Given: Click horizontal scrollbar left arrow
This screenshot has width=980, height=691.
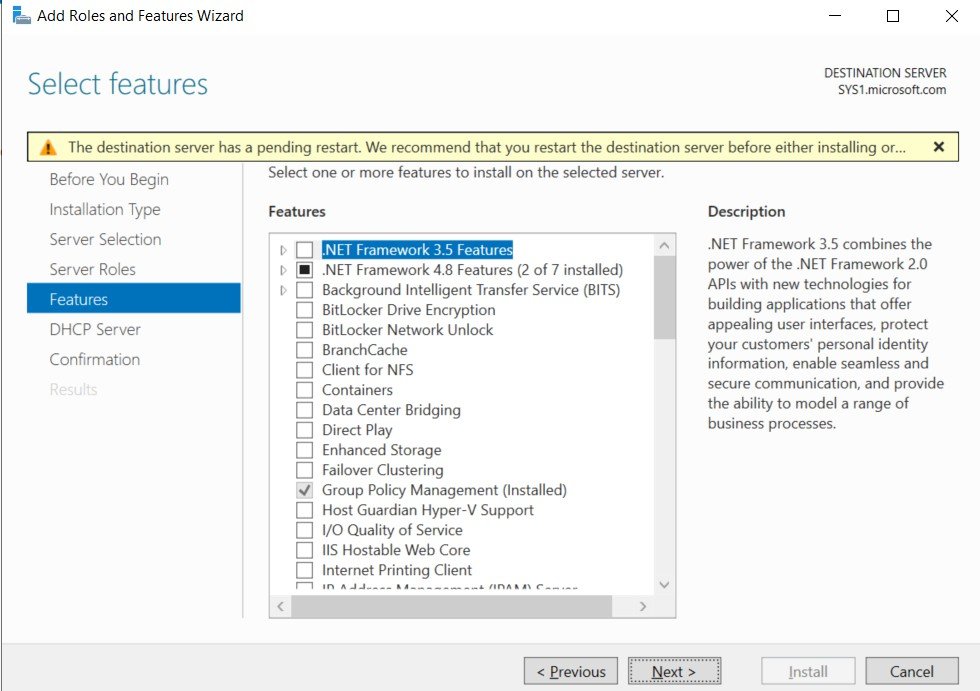Looking at the screenshot, I should (x=281, y=606).
